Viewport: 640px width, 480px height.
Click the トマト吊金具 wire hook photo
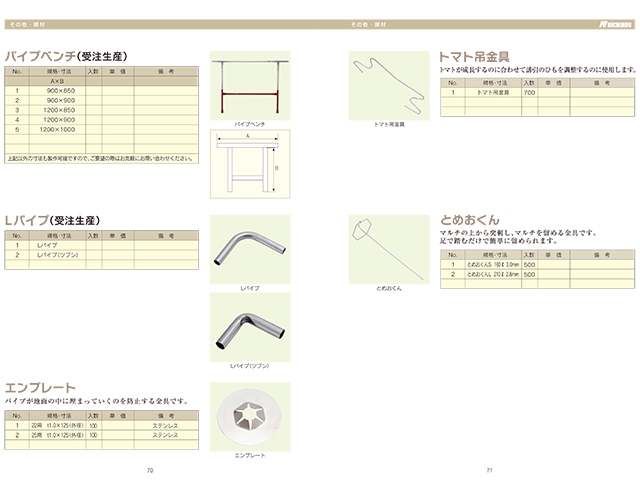389,85
